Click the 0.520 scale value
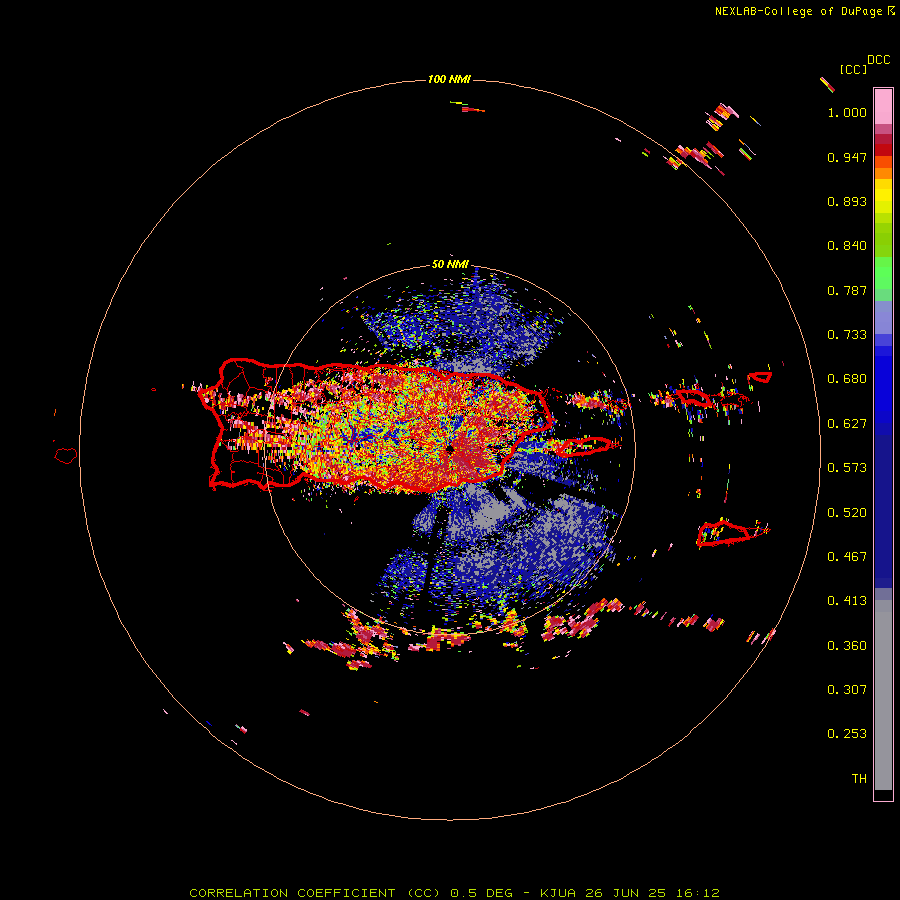Screen dimensions: 900x900 847,513
